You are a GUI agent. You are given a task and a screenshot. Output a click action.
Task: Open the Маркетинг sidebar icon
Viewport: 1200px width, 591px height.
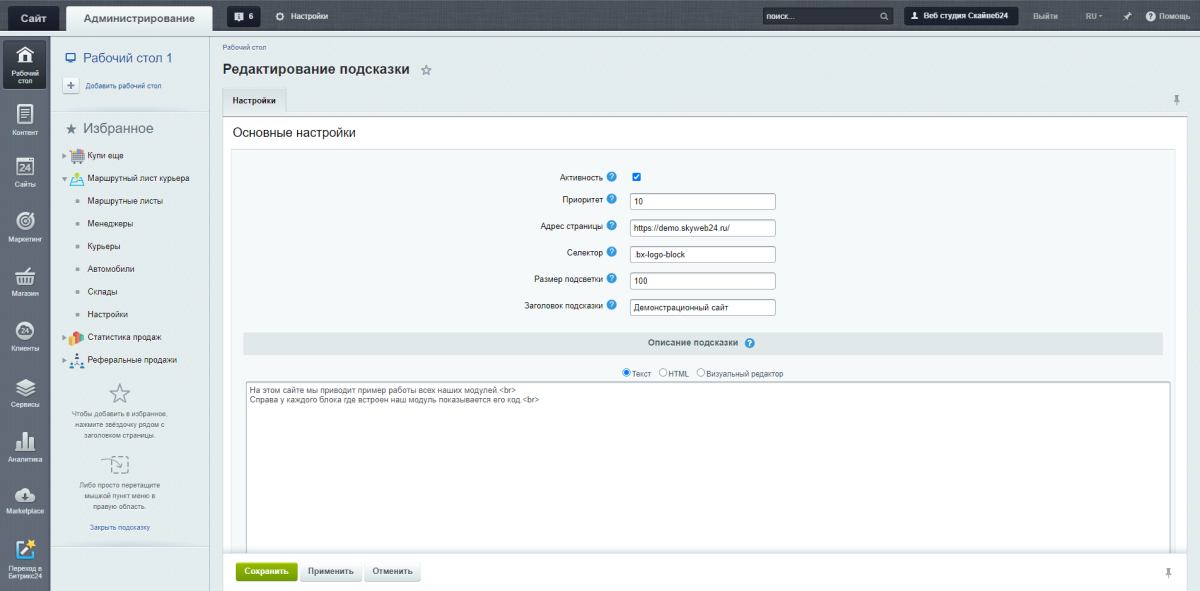coord(25,226)
